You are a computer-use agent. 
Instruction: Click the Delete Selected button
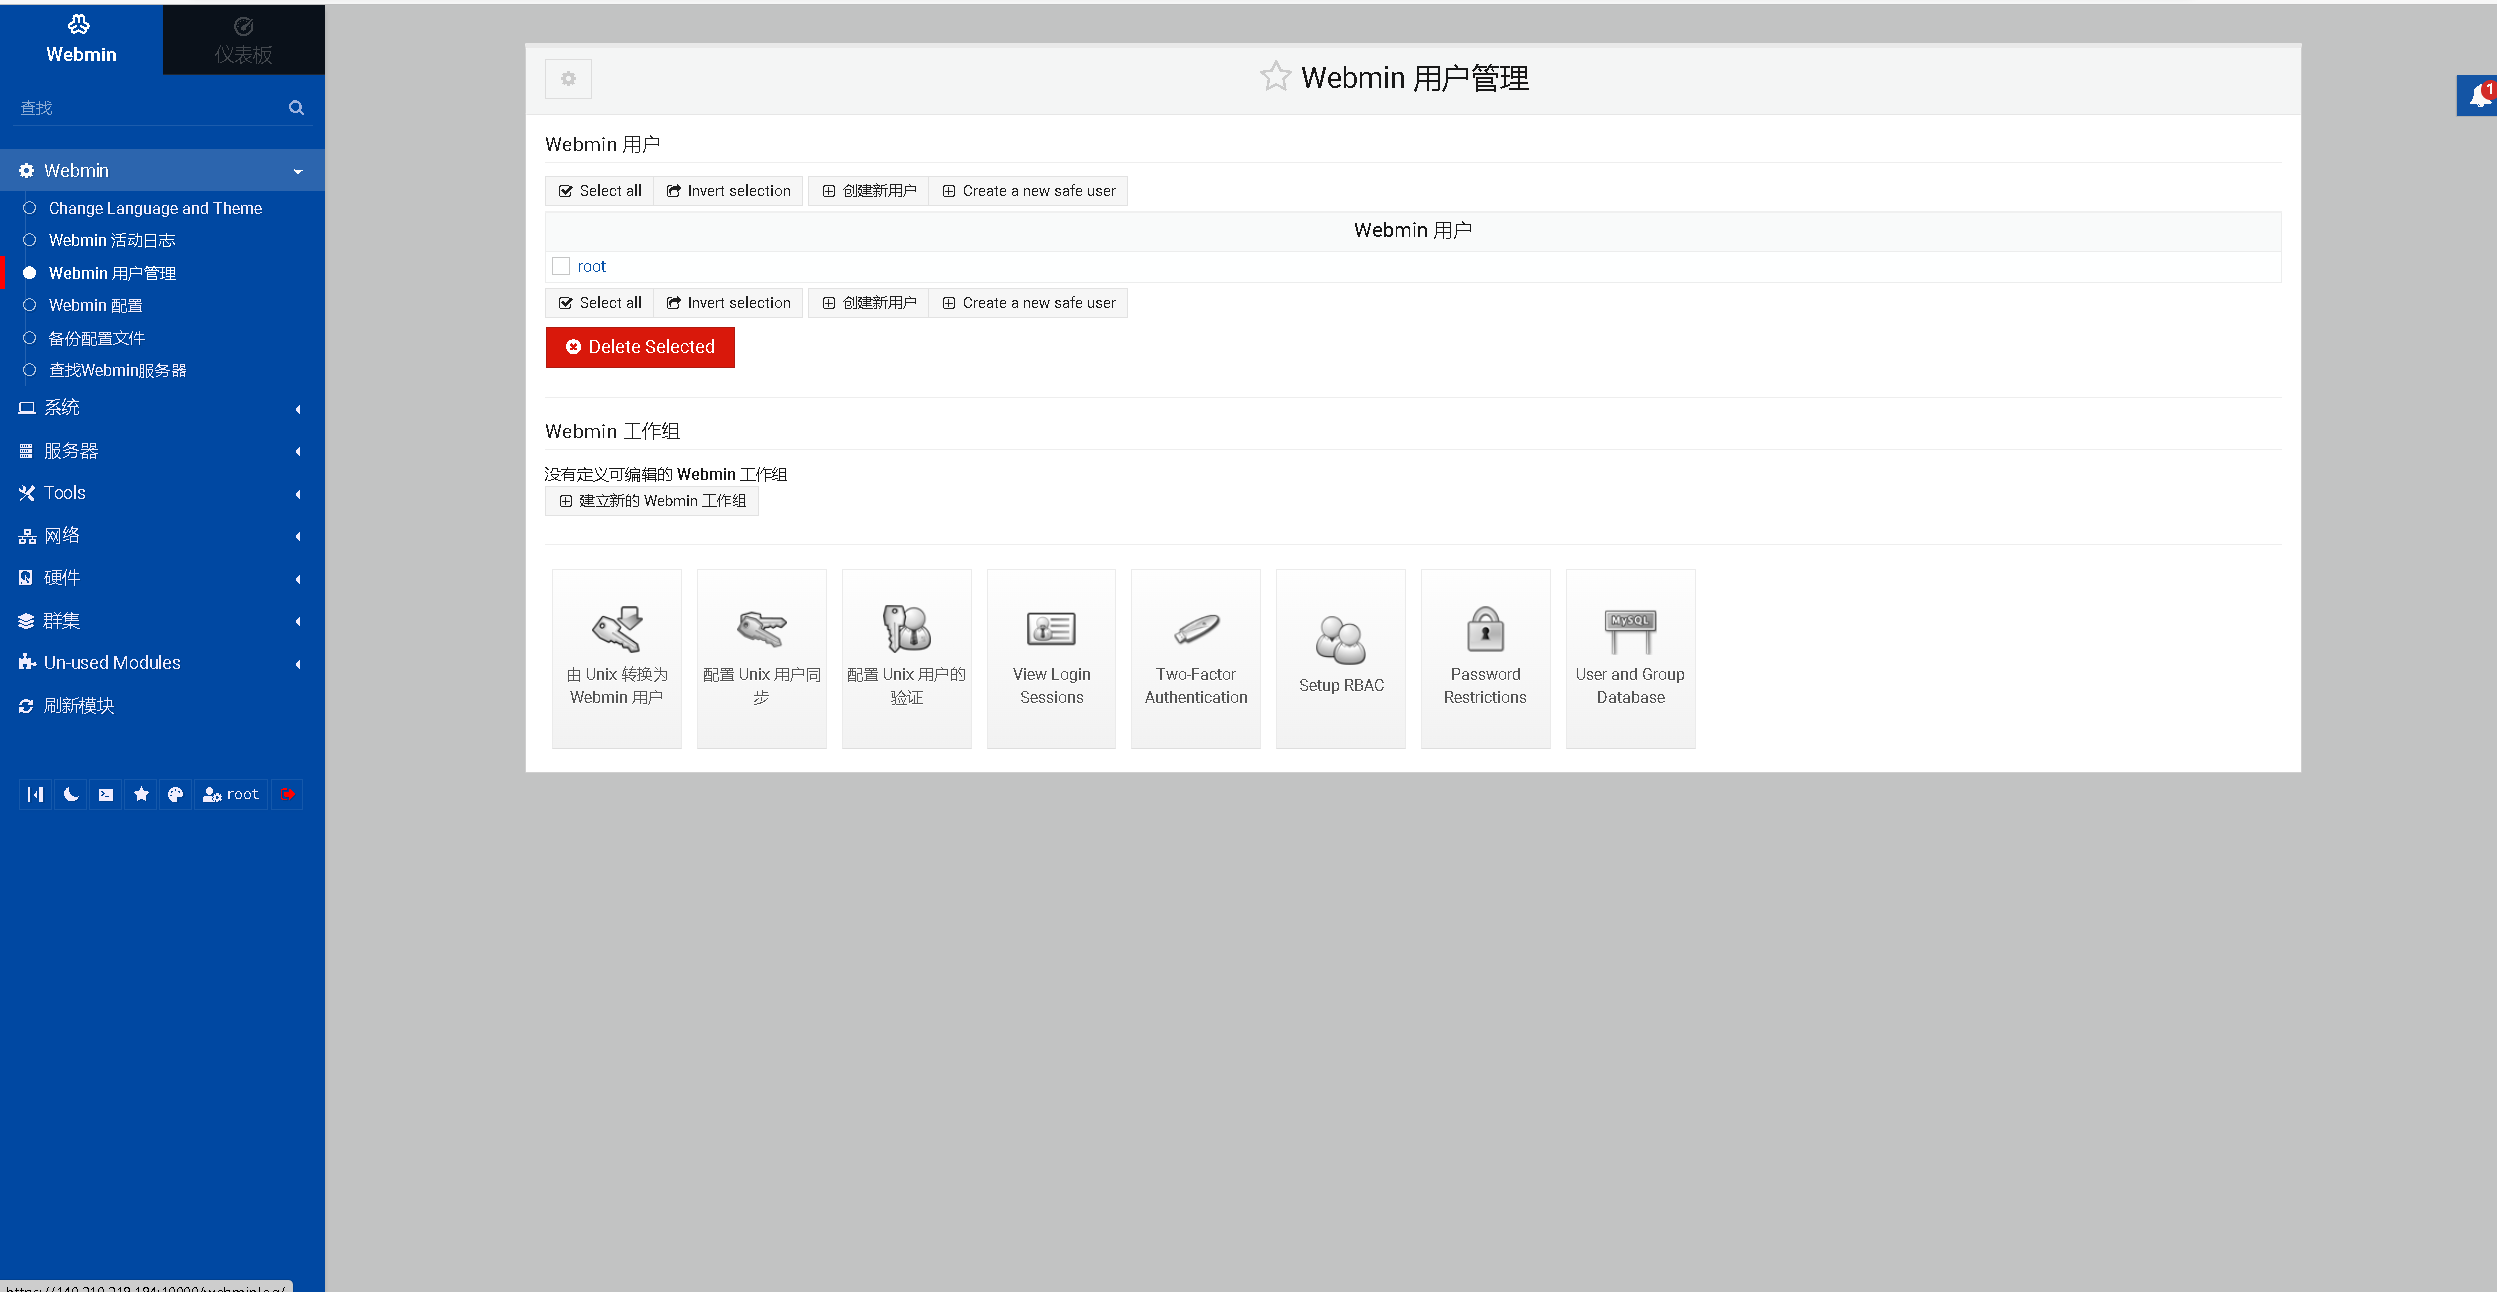[x=640, y=347]
